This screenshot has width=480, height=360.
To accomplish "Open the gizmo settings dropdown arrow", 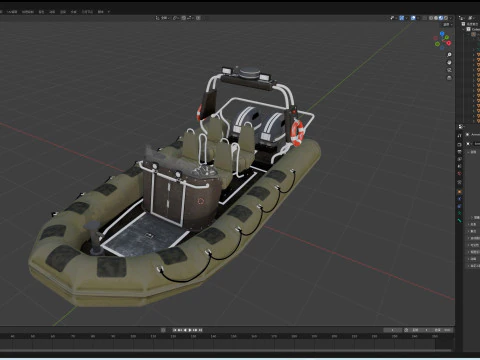I will pyautogui.click(x=407, y=18).
